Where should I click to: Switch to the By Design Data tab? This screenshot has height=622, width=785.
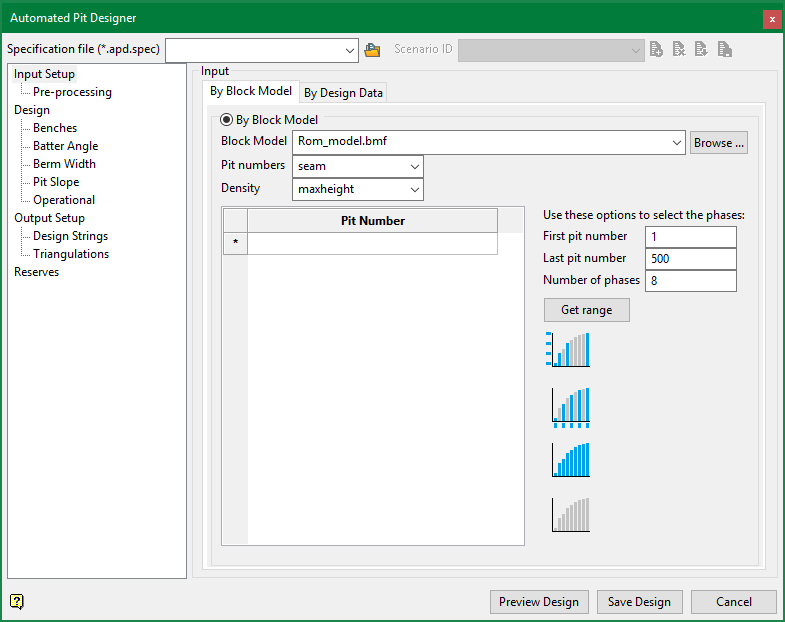pos(343,93)
